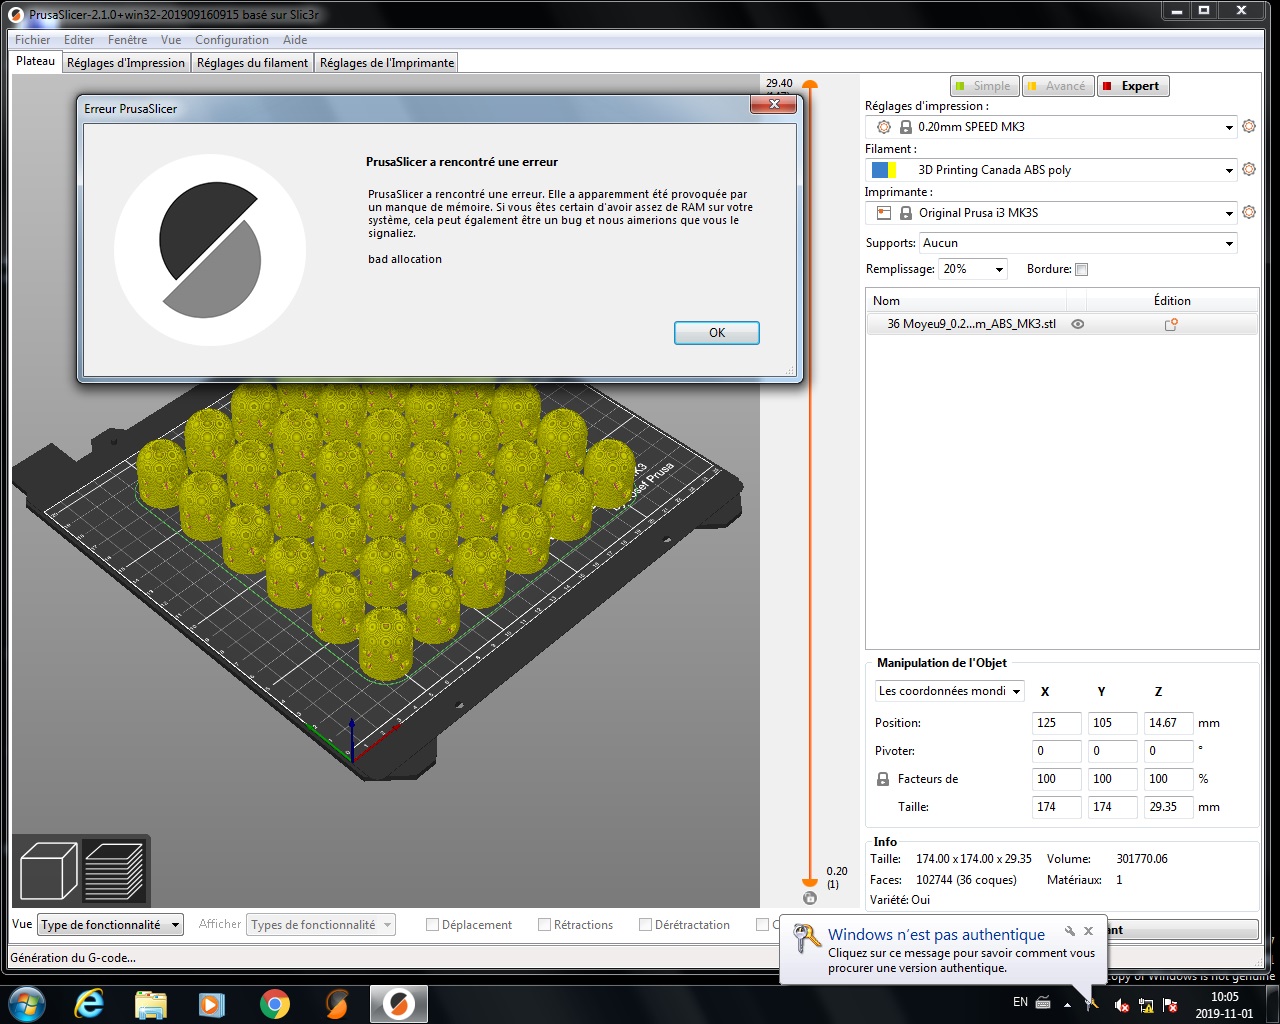The height and width of the screenshot is (1024, 1280).
Task: Open the Remplissage 20% dropdown
Action: 972,269
